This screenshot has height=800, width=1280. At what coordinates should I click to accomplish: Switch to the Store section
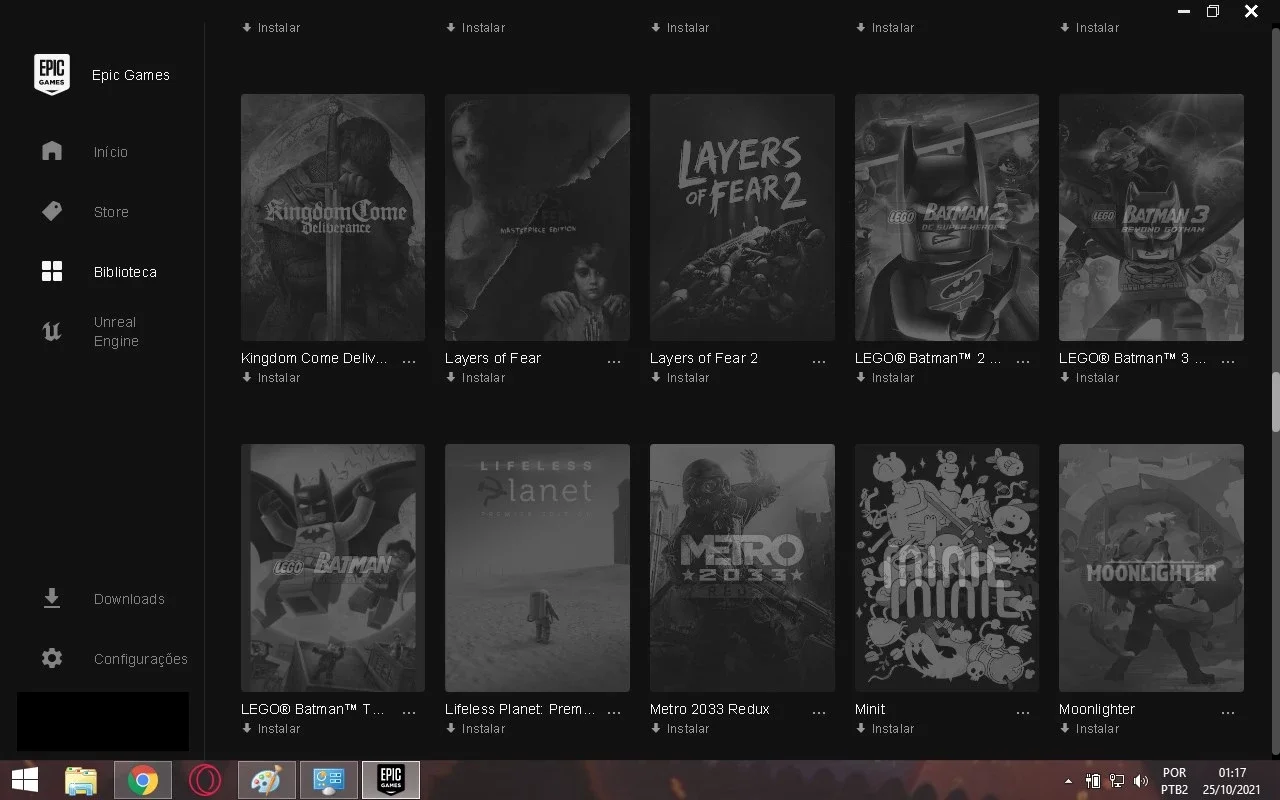point(111,212)
